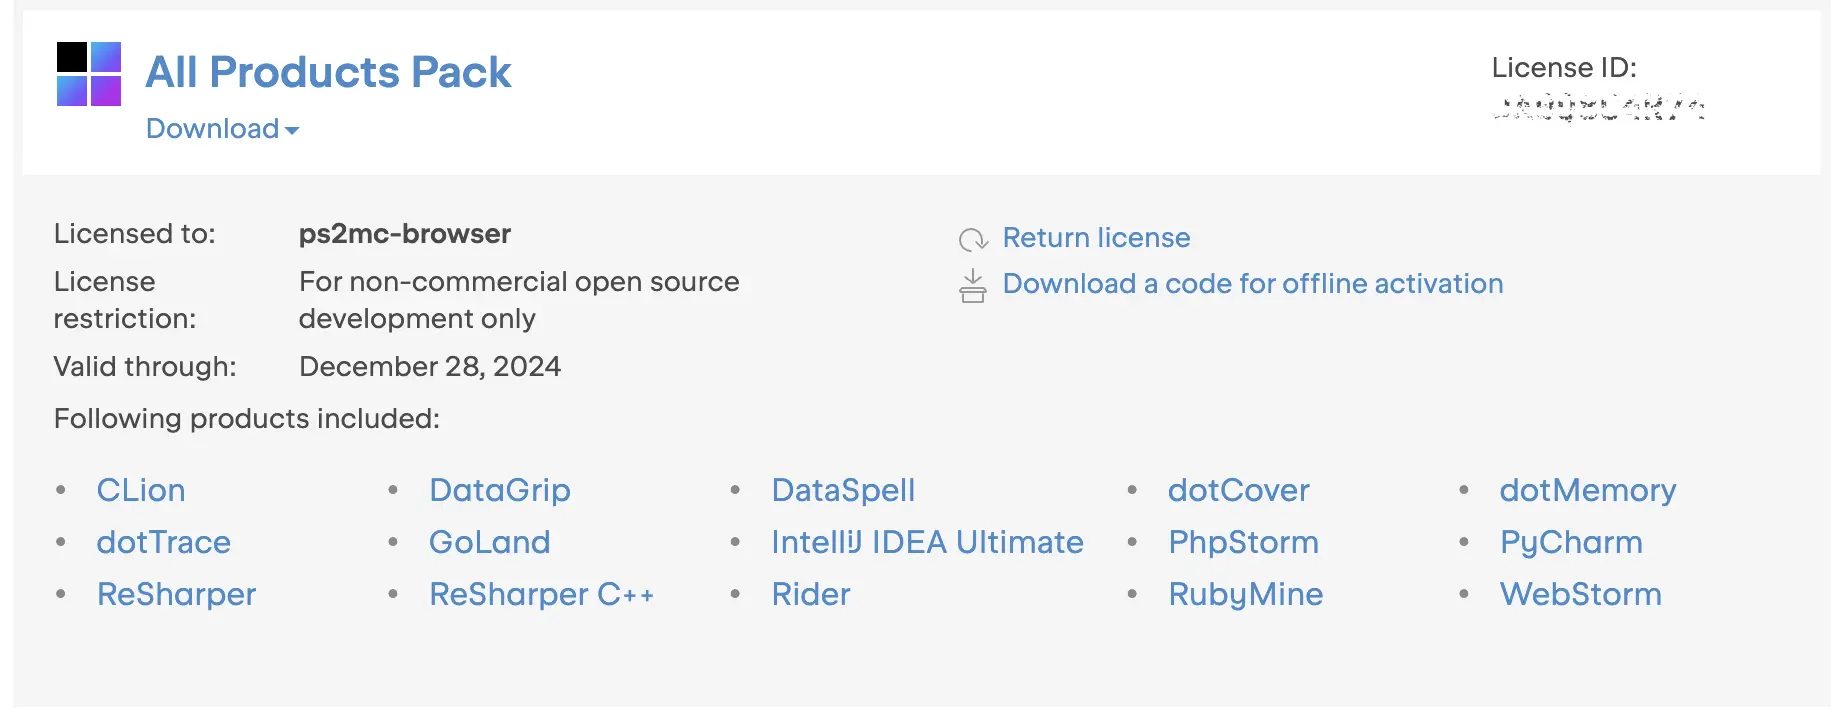The height and width of the screenshot is (720, 1842).
Task: Open the ReSharper C++ product page
Action: tap(541, 594)
